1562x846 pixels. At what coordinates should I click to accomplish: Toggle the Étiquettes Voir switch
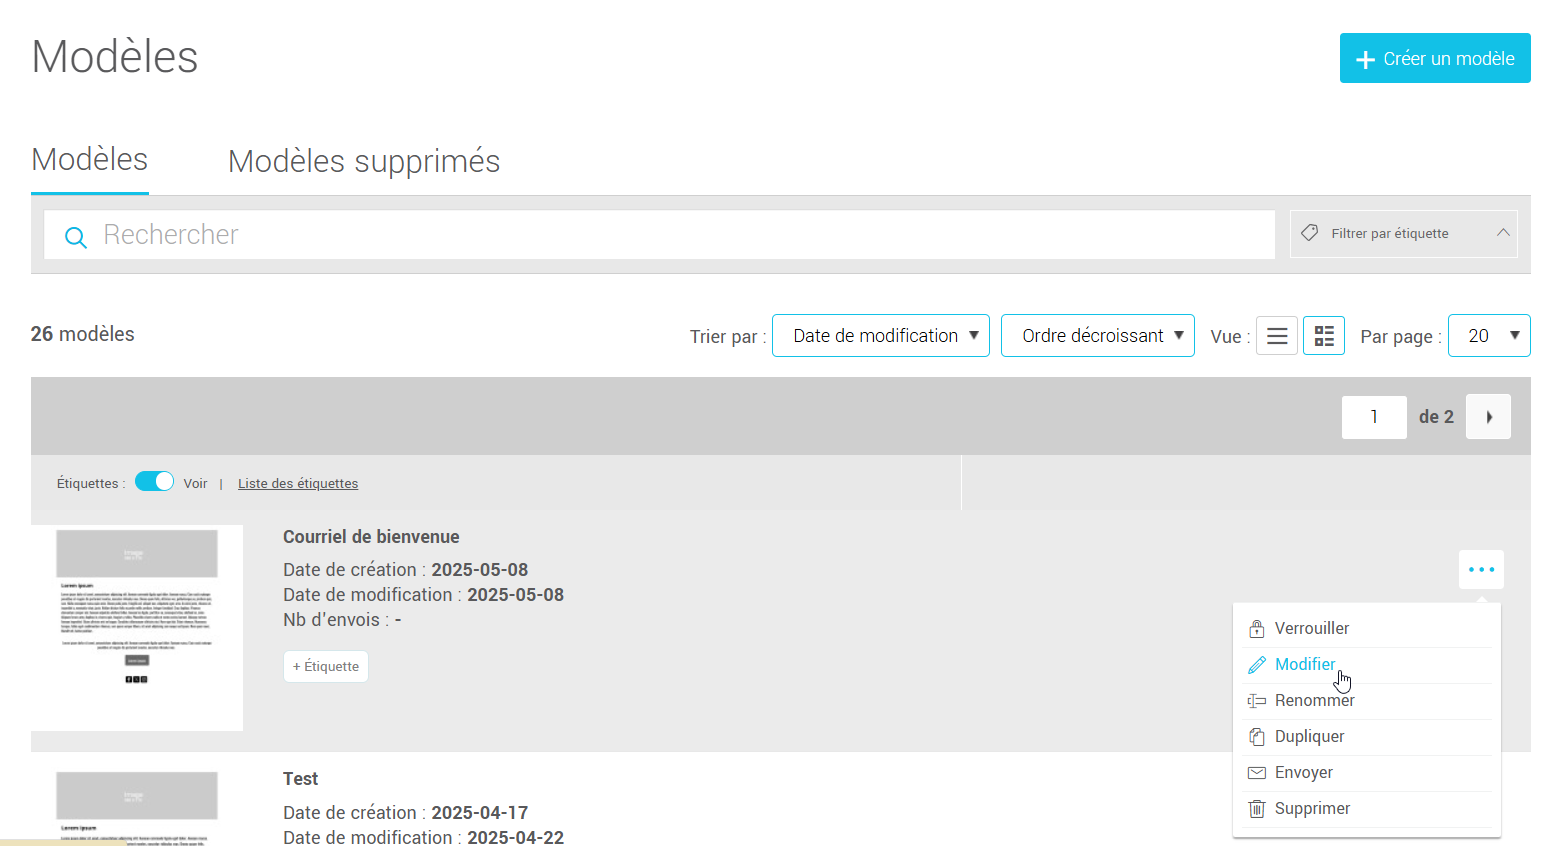coord(155,481)
